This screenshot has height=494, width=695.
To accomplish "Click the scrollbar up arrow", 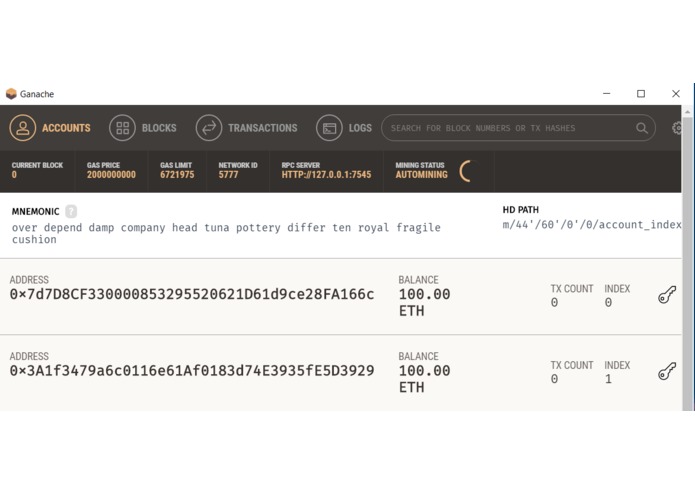I will (x=687, y=112).
